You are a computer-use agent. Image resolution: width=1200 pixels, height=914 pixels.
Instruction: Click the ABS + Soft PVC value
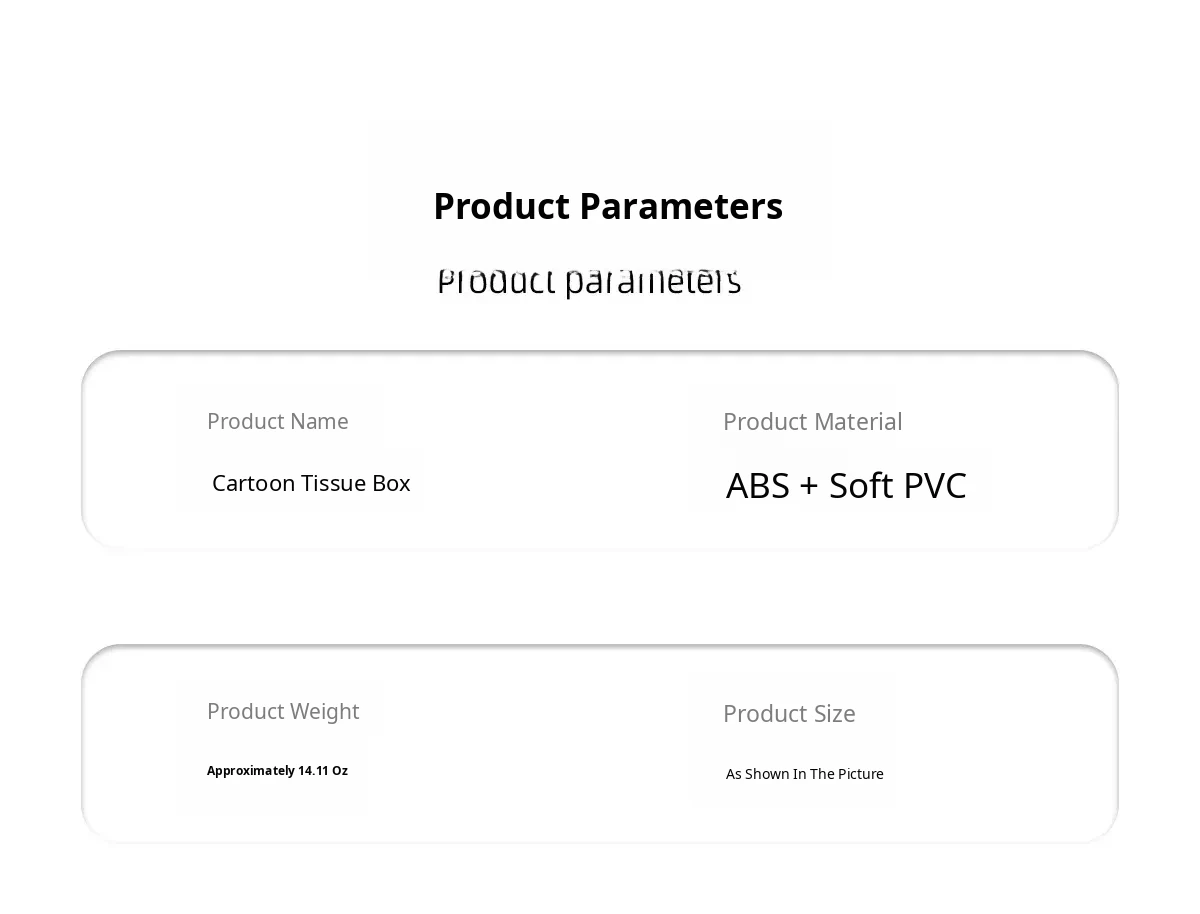[x=846, y=486]
